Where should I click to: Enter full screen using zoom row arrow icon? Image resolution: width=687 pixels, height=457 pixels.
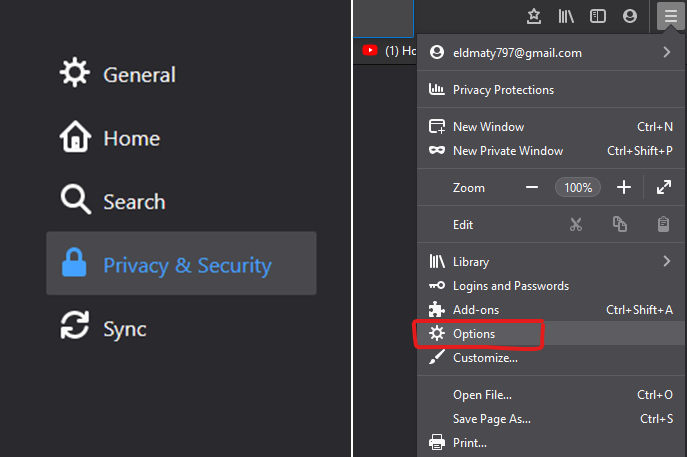[664, 187]
